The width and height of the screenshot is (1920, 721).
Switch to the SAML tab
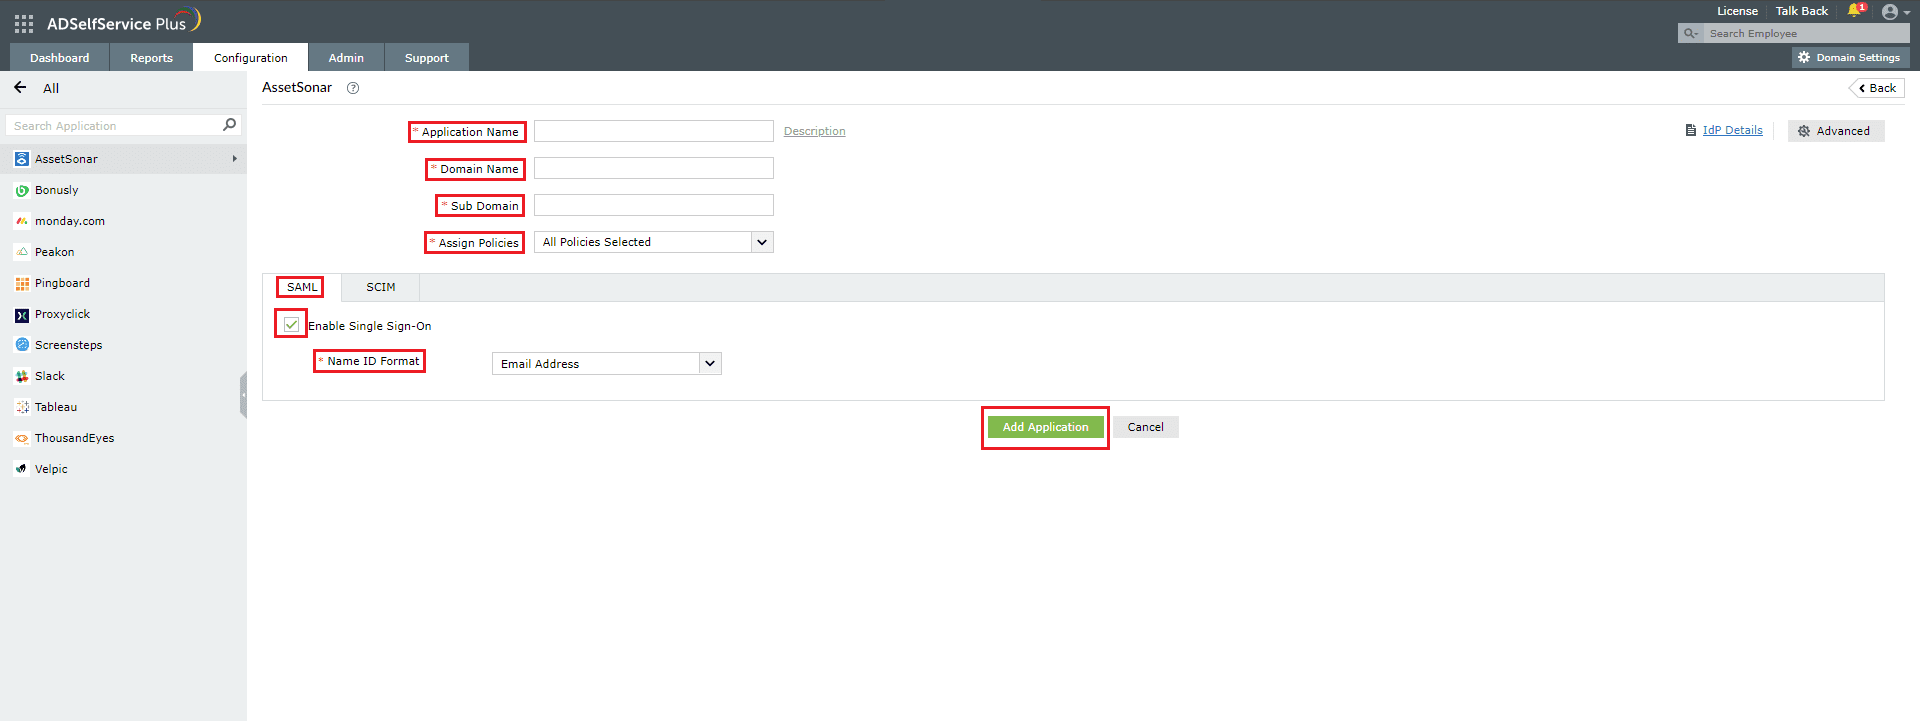click(302, 287)
